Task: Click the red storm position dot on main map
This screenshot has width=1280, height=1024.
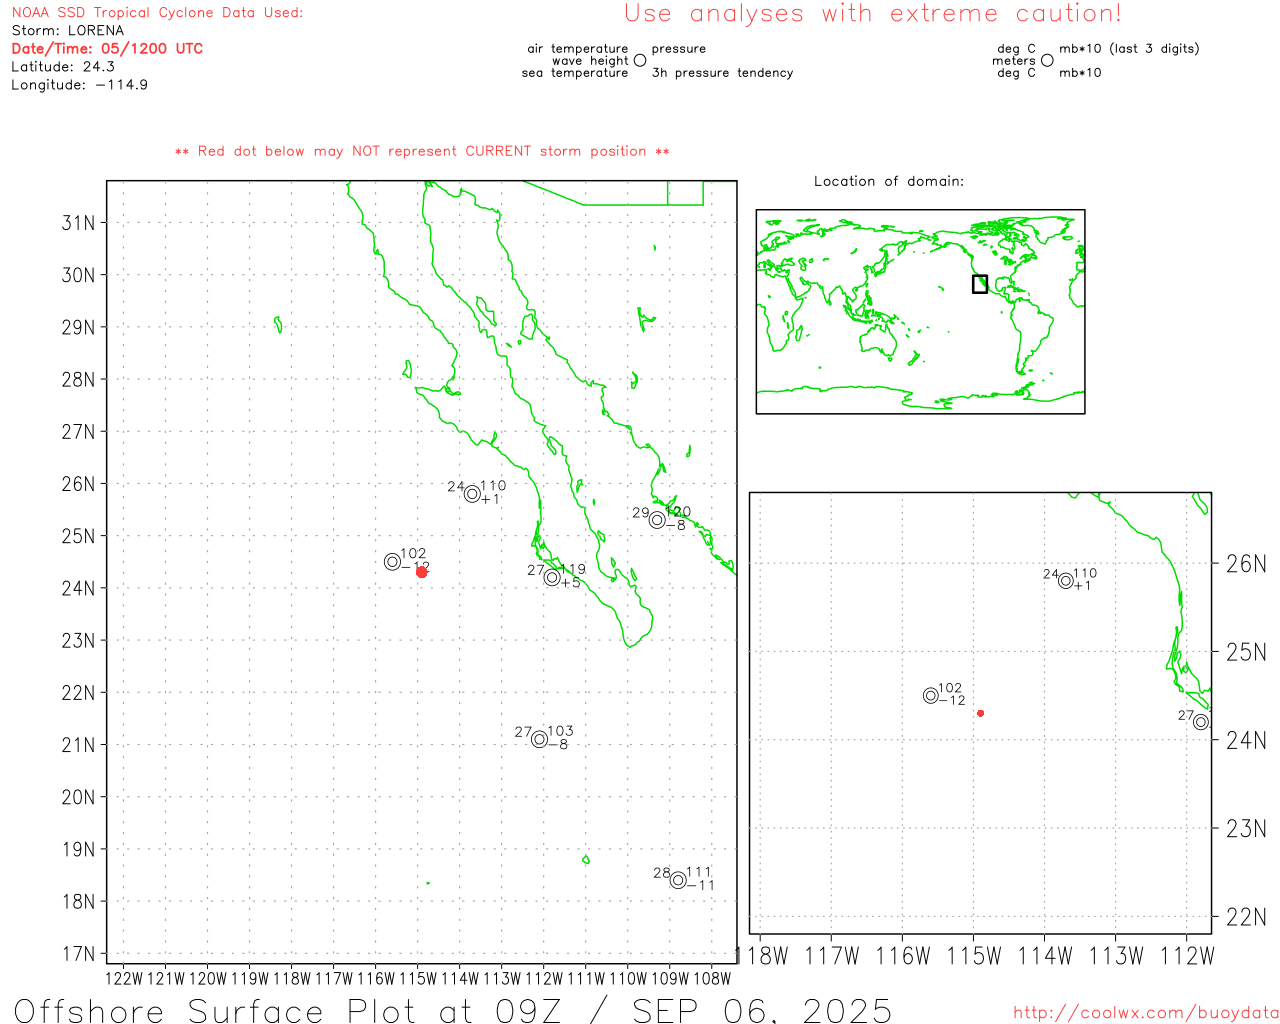Action: [421, 572]
